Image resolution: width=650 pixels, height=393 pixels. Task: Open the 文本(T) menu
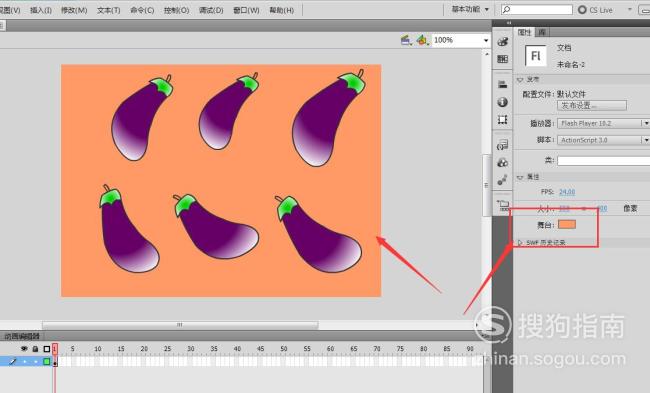(109, 10)
